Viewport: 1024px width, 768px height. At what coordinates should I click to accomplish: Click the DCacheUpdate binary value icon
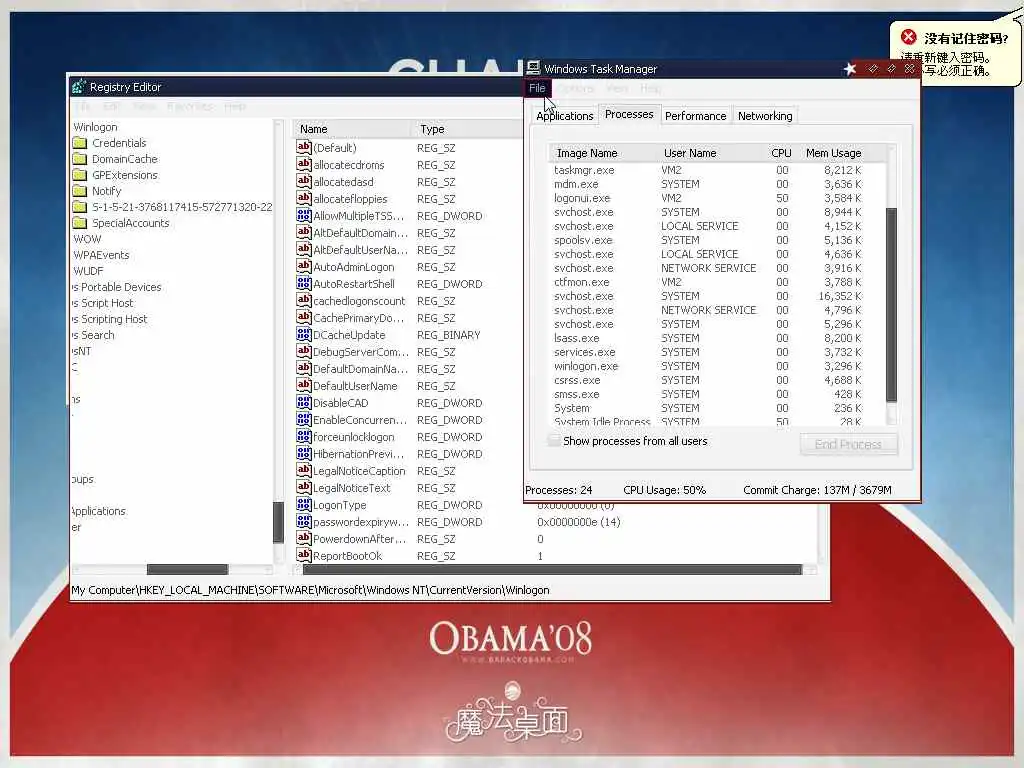[x=304, y=334]
